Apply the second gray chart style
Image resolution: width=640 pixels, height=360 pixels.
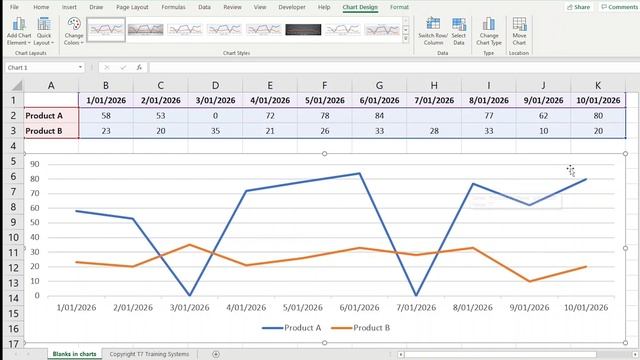[x=145, y=29]
